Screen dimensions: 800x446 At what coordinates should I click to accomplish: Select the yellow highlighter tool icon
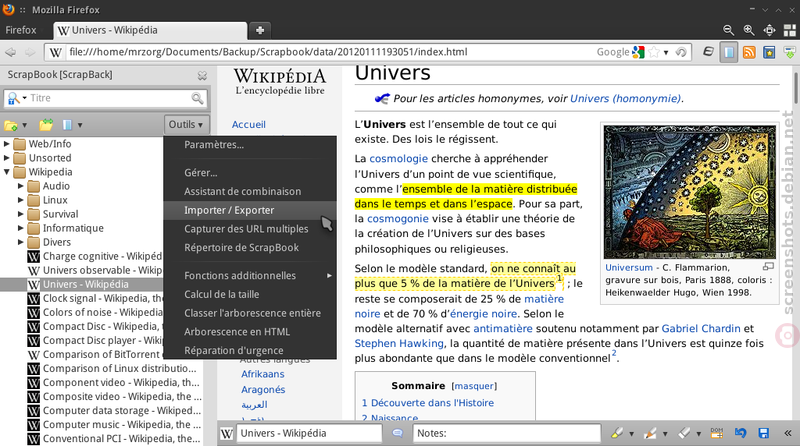(x=617, y=433)
